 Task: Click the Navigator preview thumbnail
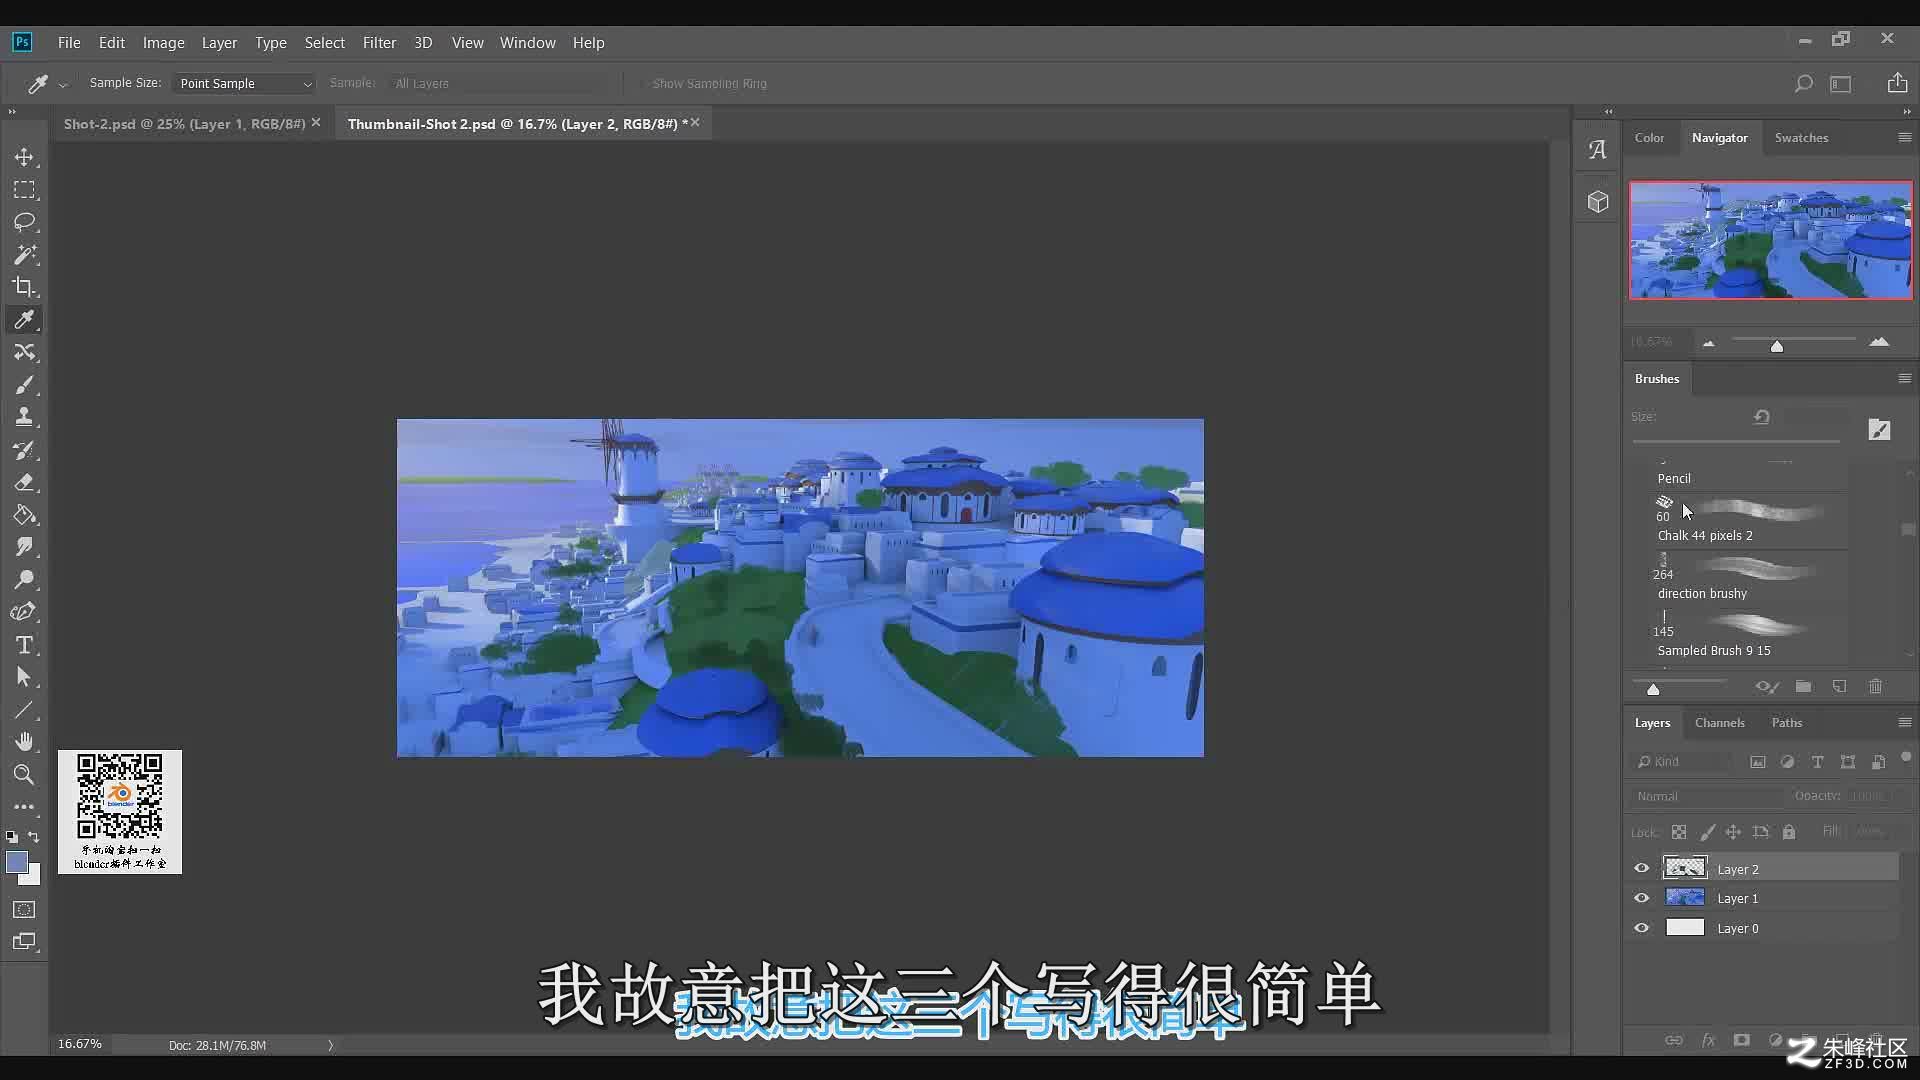[1770, 240]
